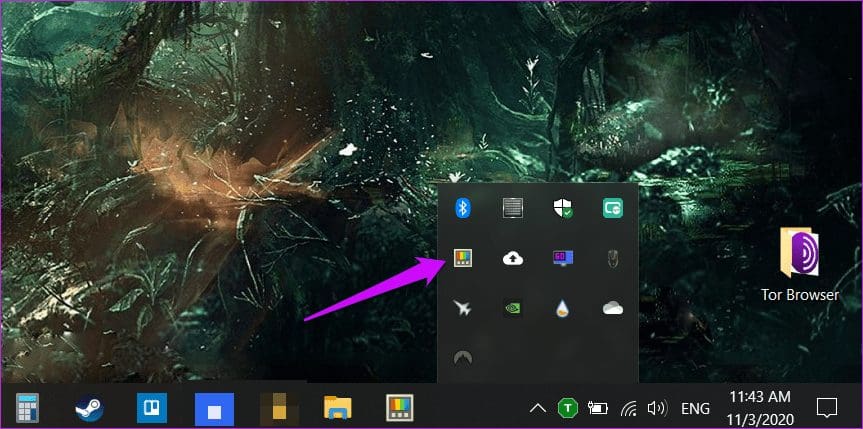Click the mouse device tray icon
Viewport: 863px width, 429px height.
coord(613,258)
